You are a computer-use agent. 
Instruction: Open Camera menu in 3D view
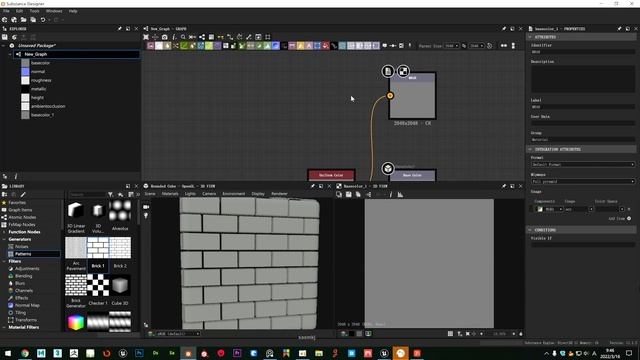(209, 194)
